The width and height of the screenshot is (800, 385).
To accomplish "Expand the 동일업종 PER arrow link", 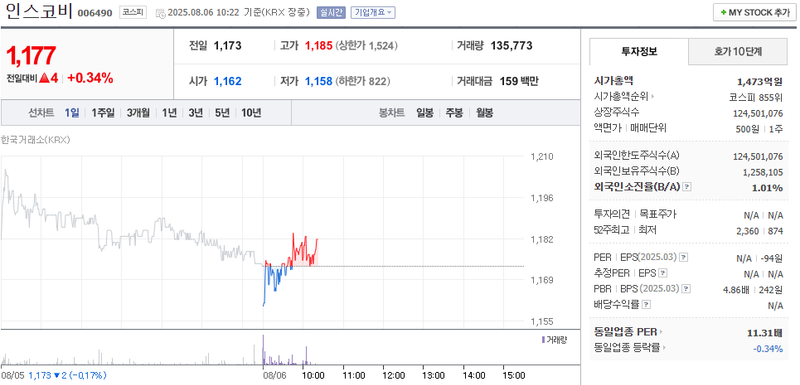I will [660, 332].
